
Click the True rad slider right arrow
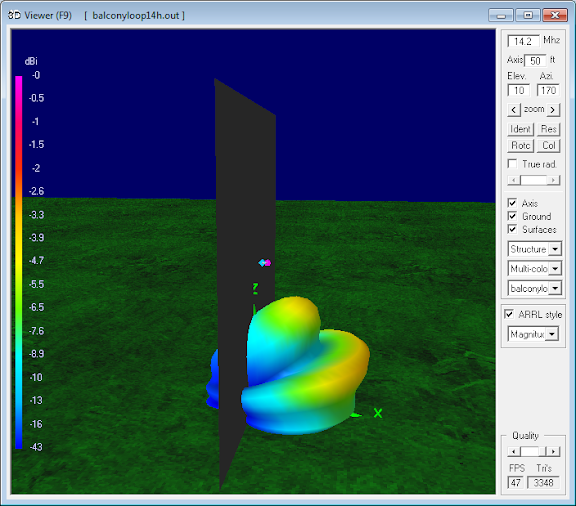point(554,180)
